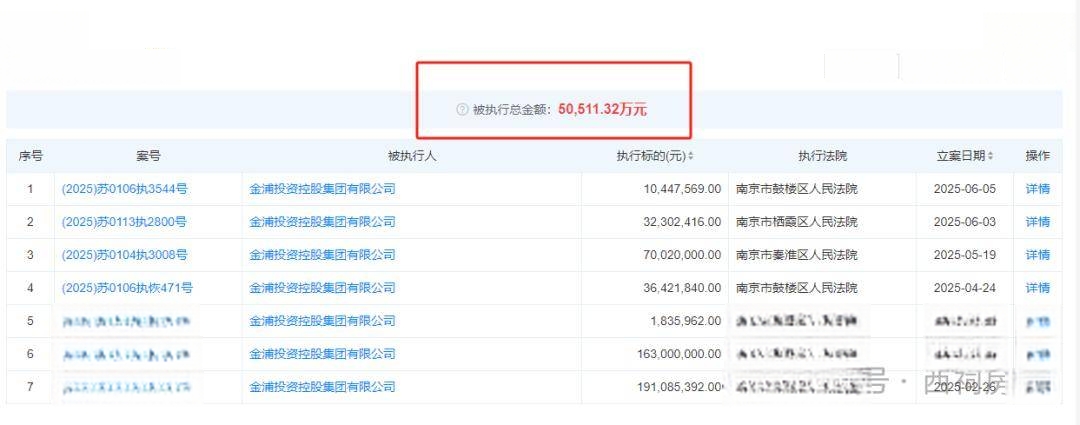Sort by 执行标的(元) column arrows

click(x=691, y=156)
